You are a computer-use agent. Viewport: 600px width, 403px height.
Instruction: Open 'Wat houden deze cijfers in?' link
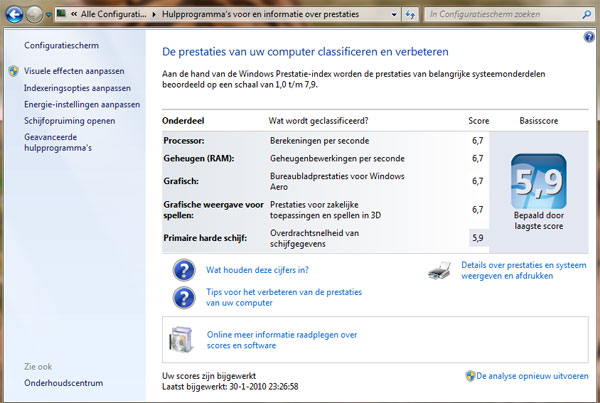coord(257,270)
